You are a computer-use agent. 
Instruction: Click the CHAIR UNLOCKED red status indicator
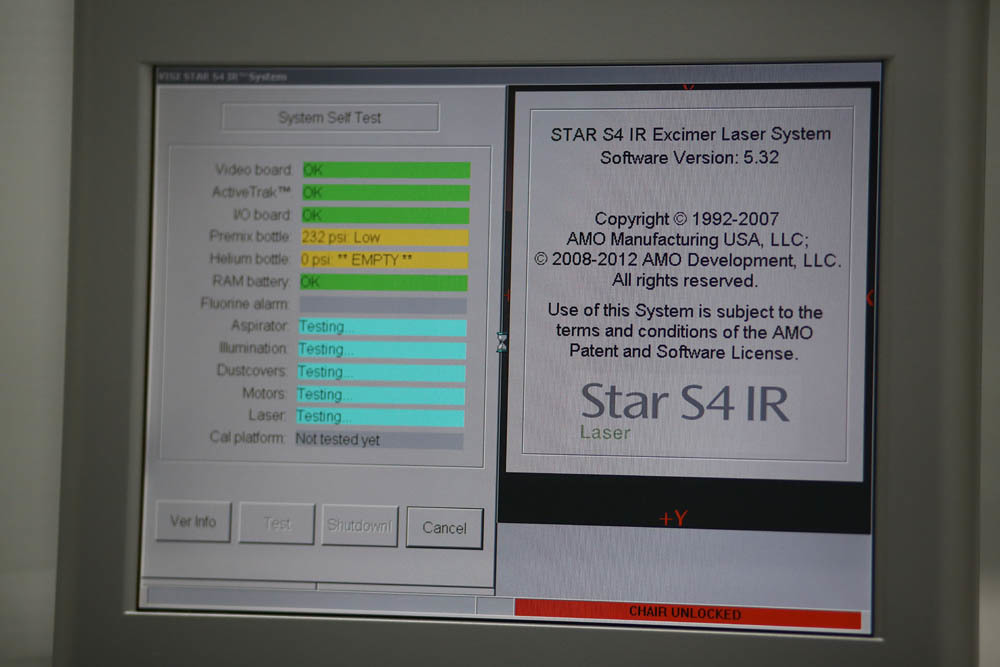click(x=688, y=613)
